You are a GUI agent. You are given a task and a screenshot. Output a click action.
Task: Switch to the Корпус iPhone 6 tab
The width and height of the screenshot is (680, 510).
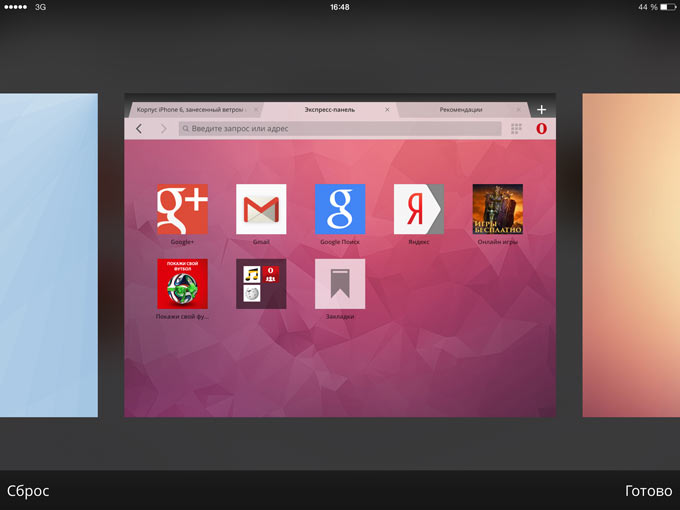pos(190,109)
